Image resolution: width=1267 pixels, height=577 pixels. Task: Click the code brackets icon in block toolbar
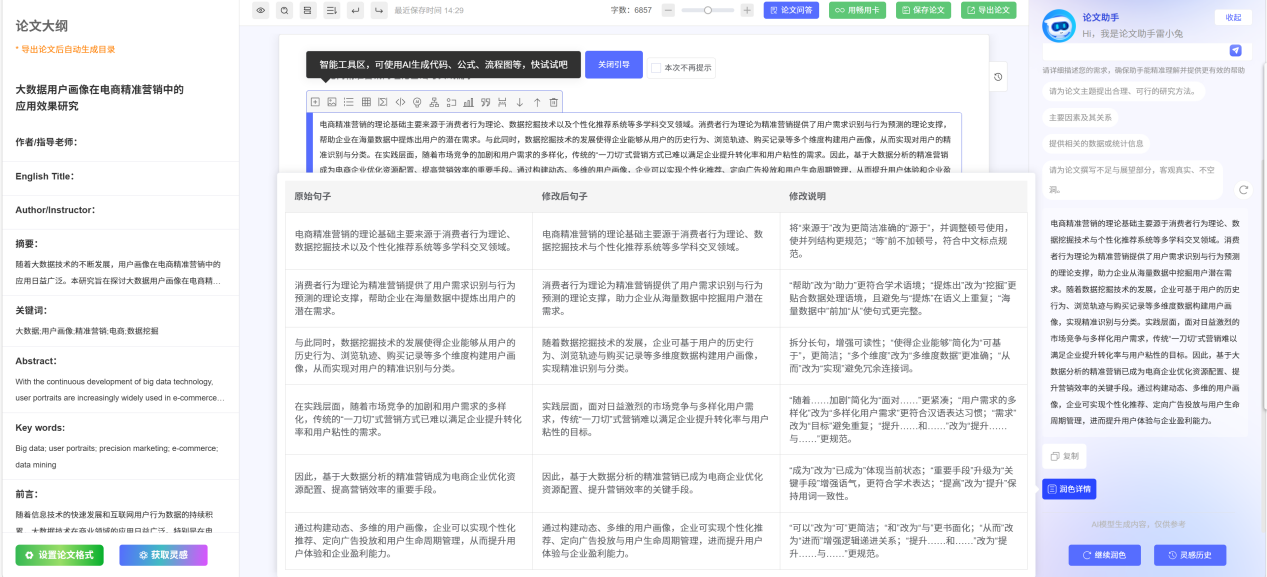click(x=400, y=102)
